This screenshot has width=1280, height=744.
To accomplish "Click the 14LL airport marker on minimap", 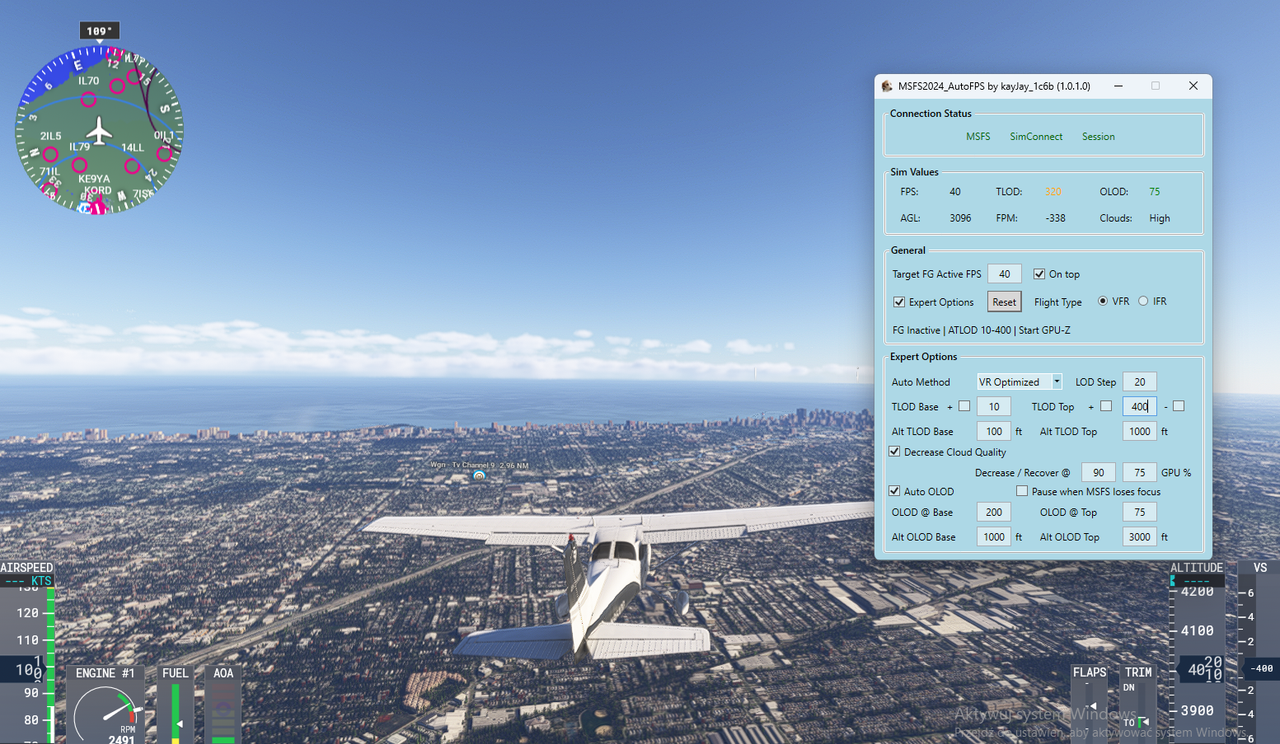I will [132, 165].
